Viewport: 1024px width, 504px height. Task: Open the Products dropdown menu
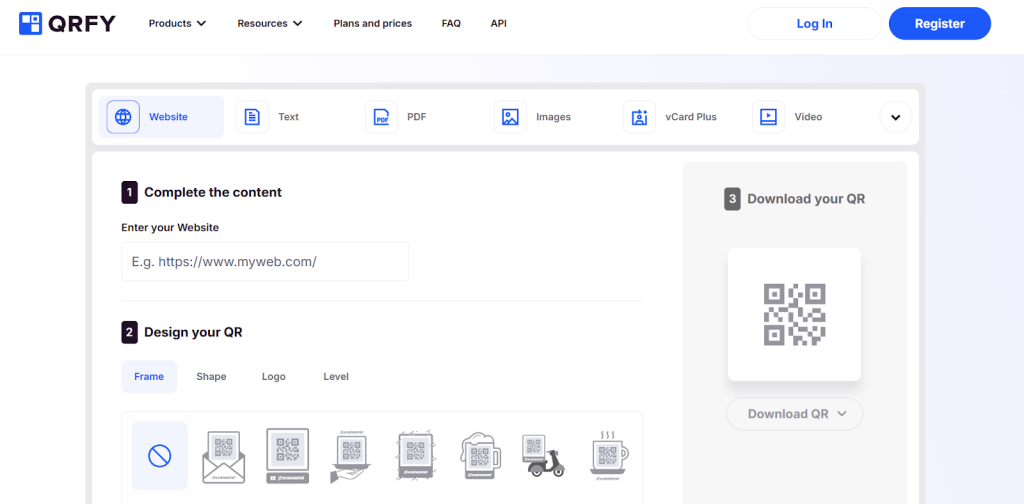coord(177,23)
